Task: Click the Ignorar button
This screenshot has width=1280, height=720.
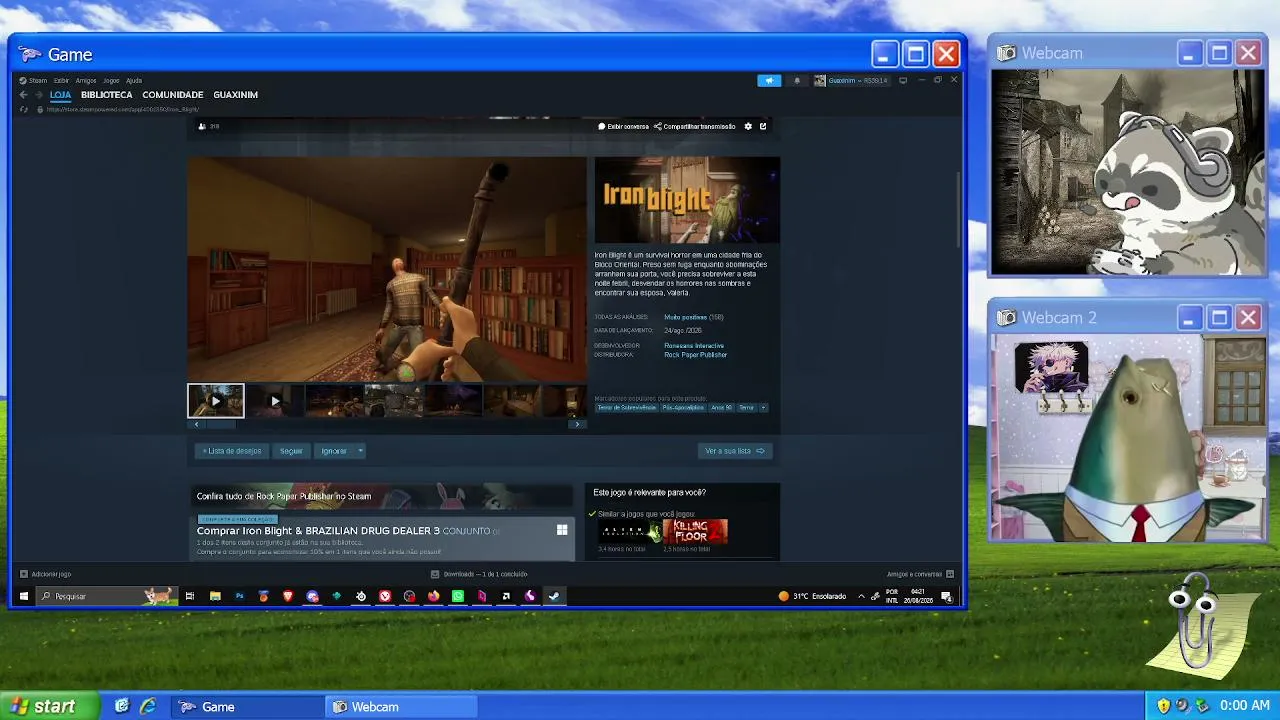Action: [334, 451]
